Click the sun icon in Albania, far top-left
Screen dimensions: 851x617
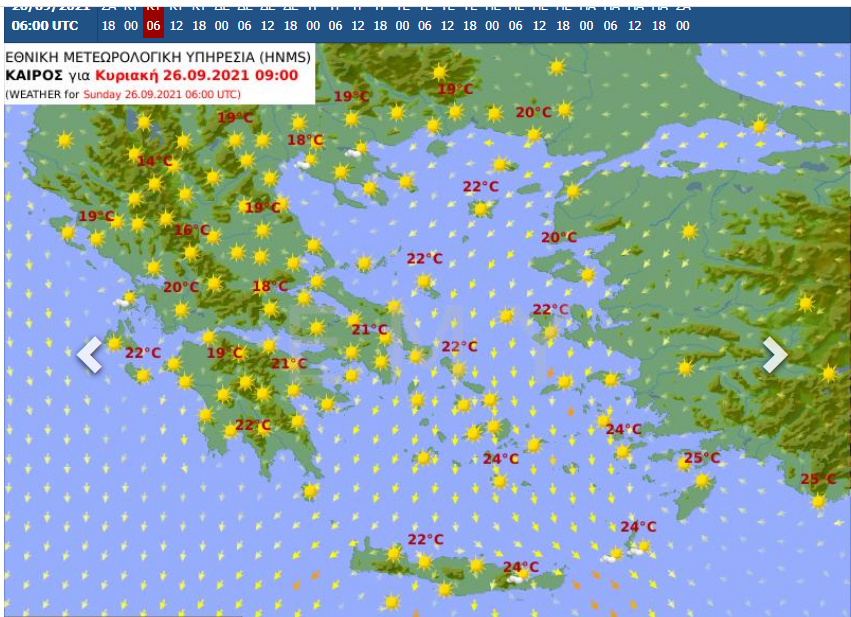tap(65, 140)
